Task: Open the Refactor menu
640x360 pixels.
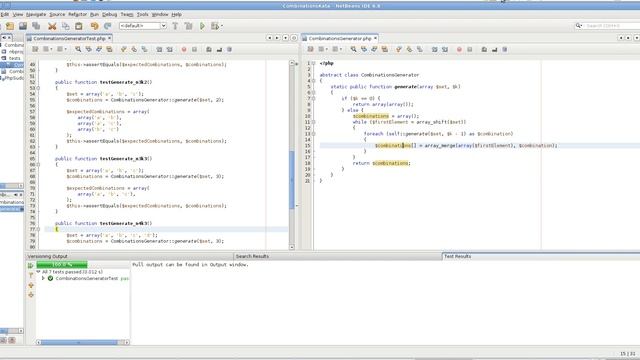Action: click(78, 14)
